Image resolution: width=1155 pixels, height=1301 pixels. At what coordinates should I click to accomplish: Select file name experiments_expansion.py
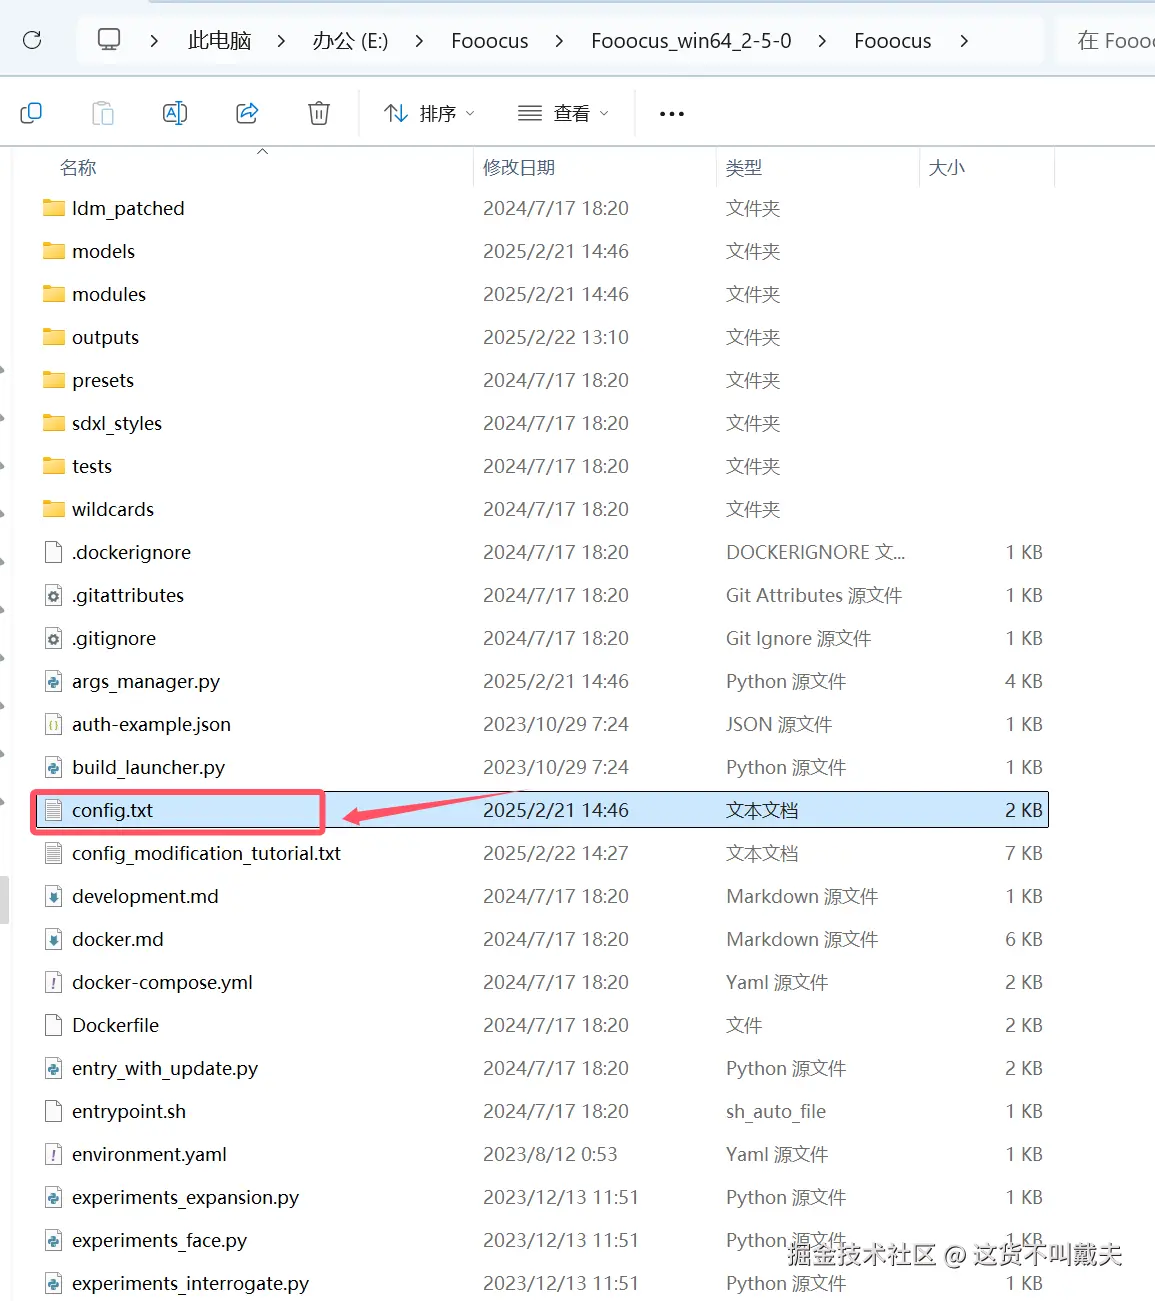pos(185,1197)
